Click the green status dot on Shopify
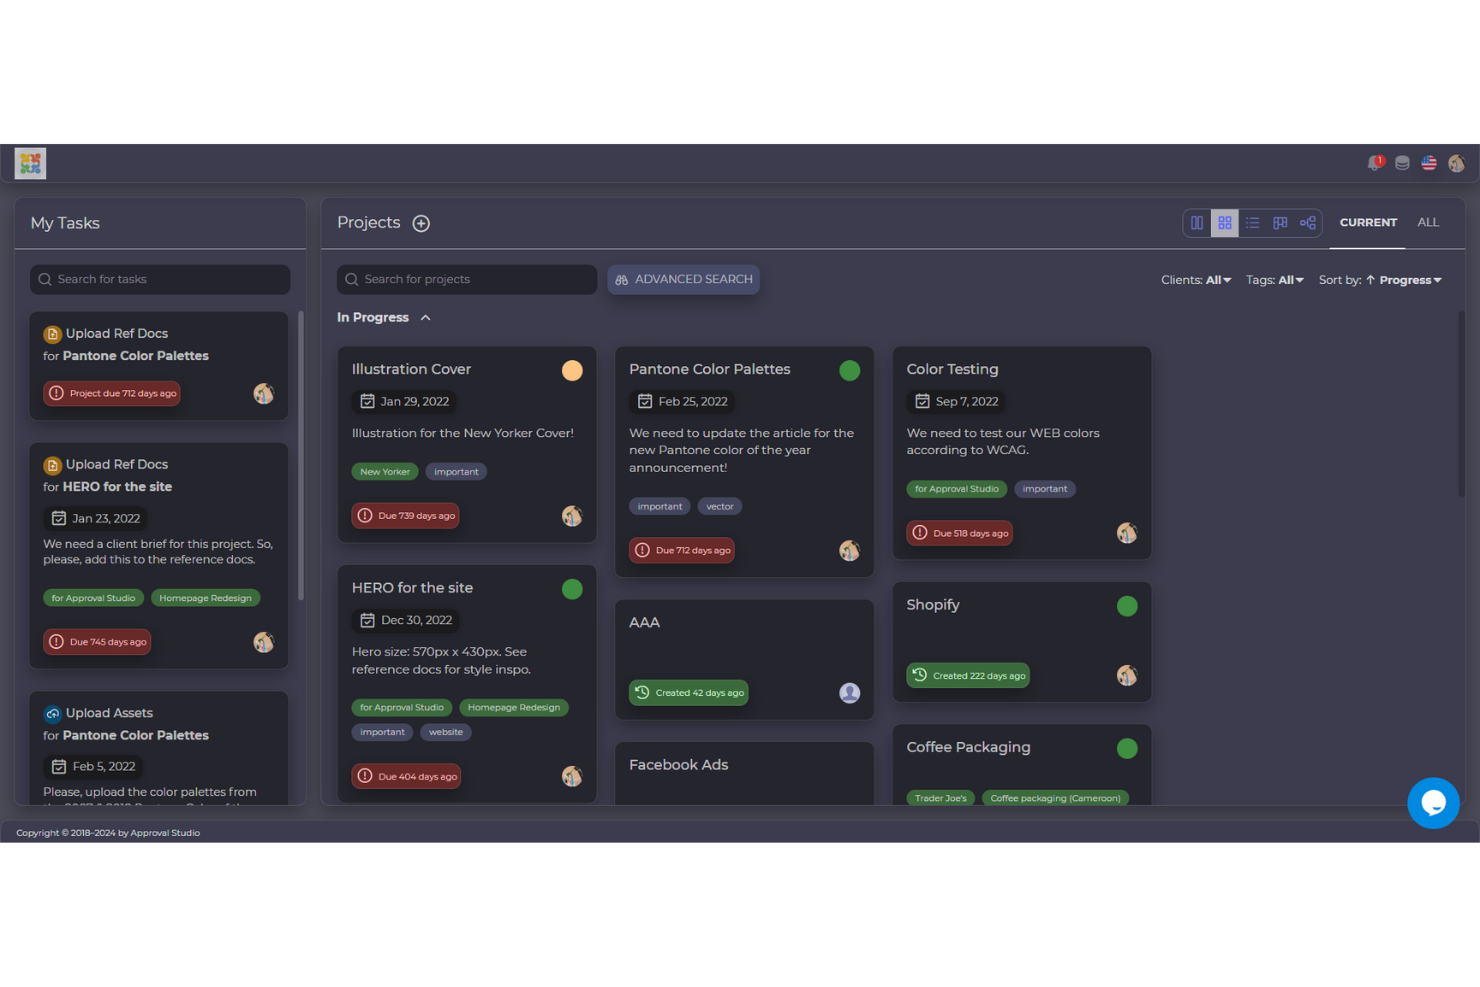Screen dimensions: 1480x987 point(1127,606)
